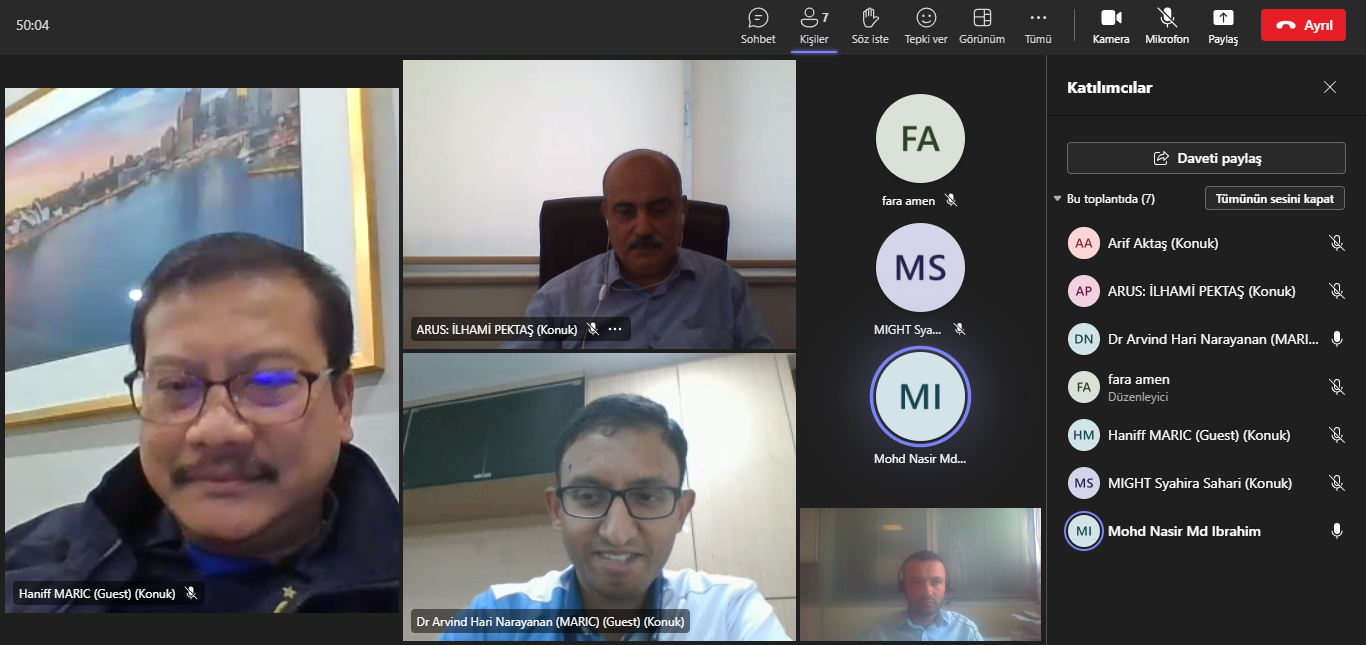Close the Katılımcılar side panel
The width and height of the screenshot is (1366, 645).
1330,87
